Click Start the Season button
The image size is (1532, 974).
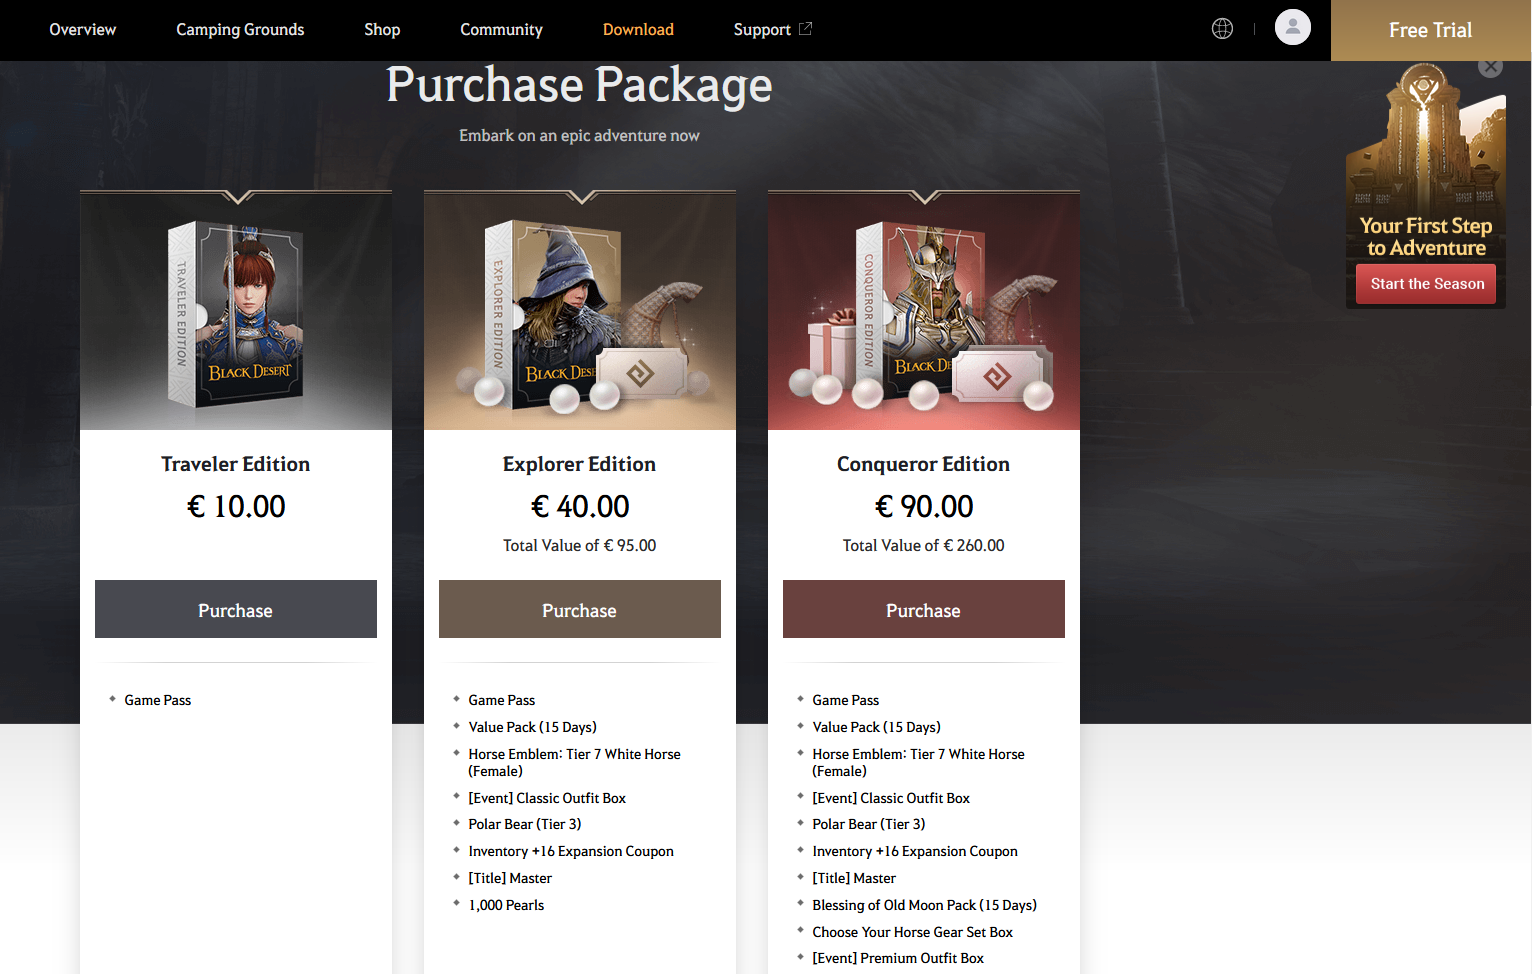(1426, 284)
